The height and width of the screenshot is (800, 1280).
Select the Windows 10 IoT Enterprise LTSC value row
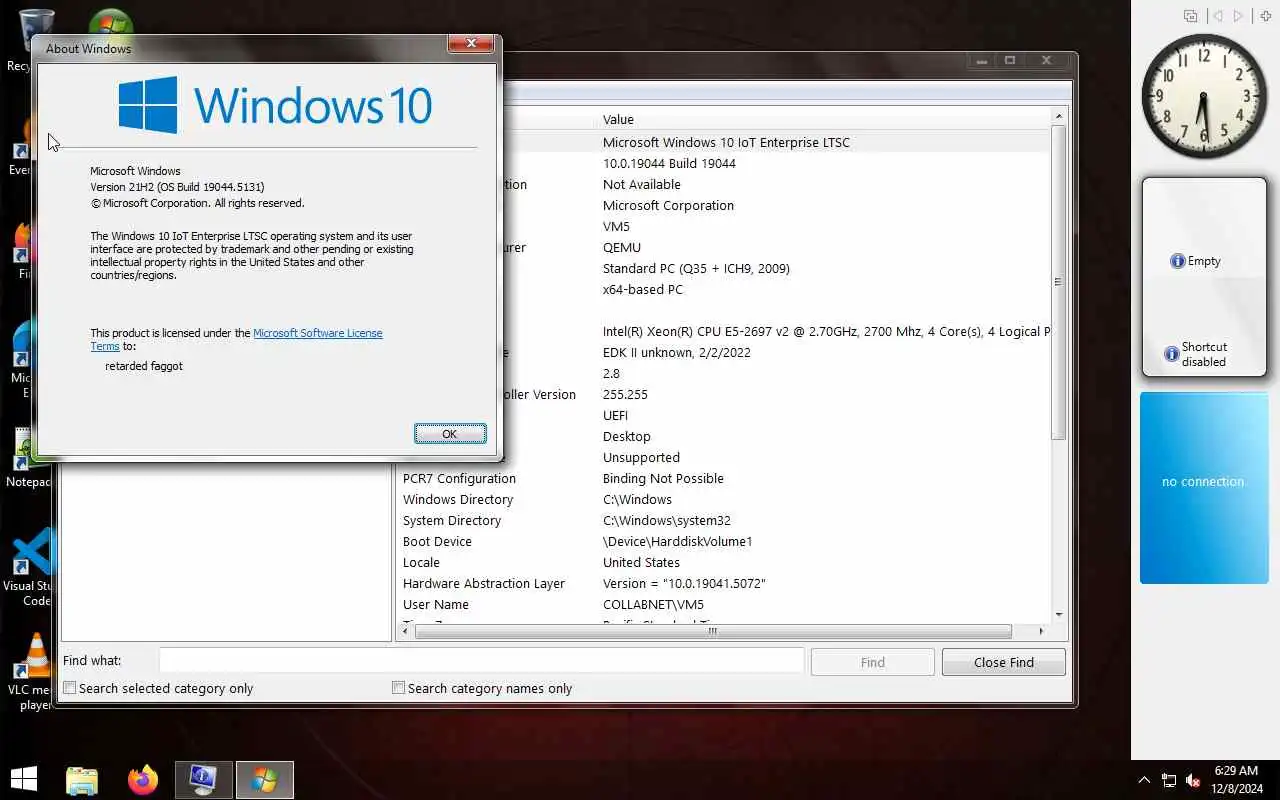point(726,142)
